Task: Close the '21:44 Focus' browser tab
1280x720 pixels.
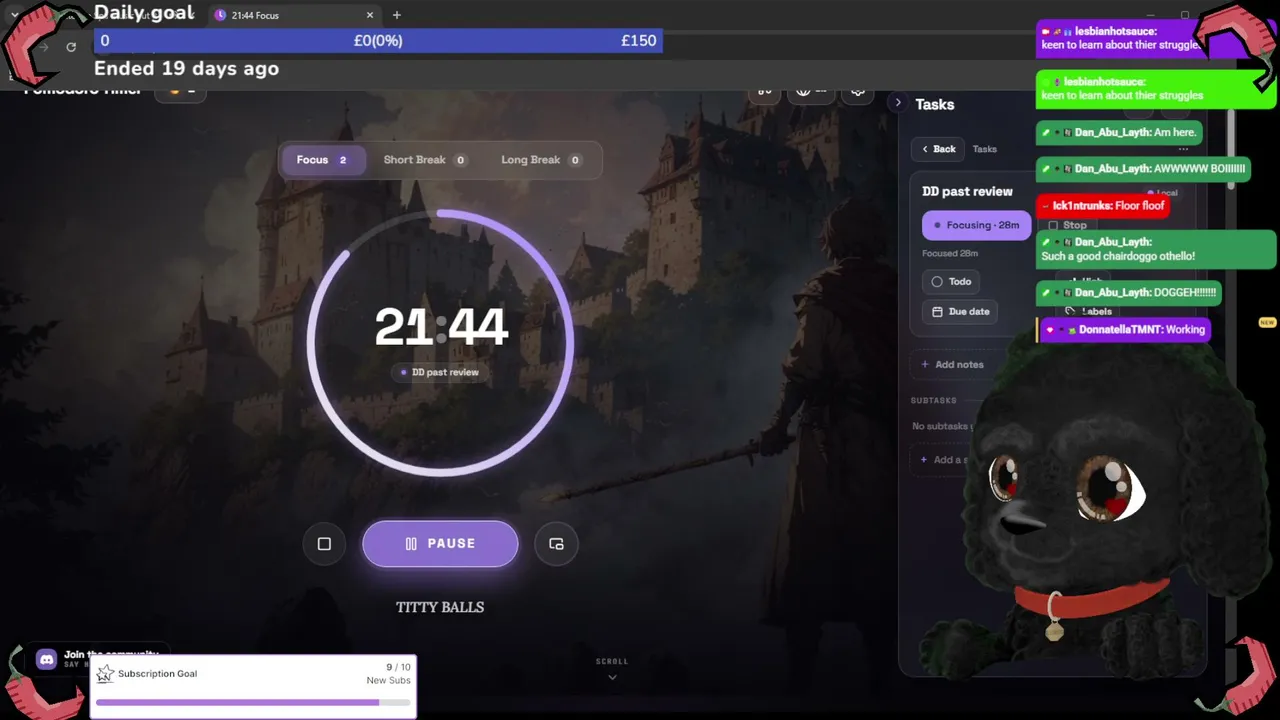Action: 370,15
